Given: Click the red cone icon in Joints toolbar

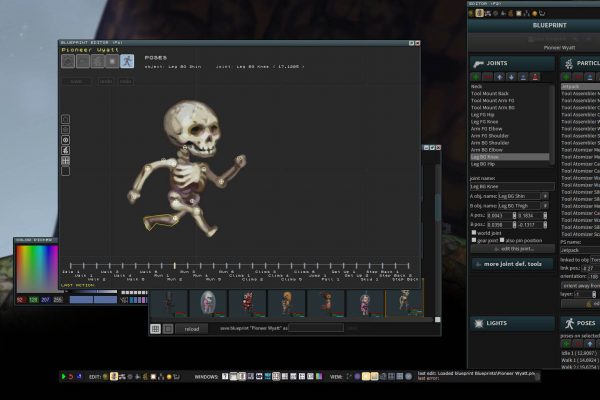Looking at the screenshot, I should pyautogui.click(x=535, y=77).
